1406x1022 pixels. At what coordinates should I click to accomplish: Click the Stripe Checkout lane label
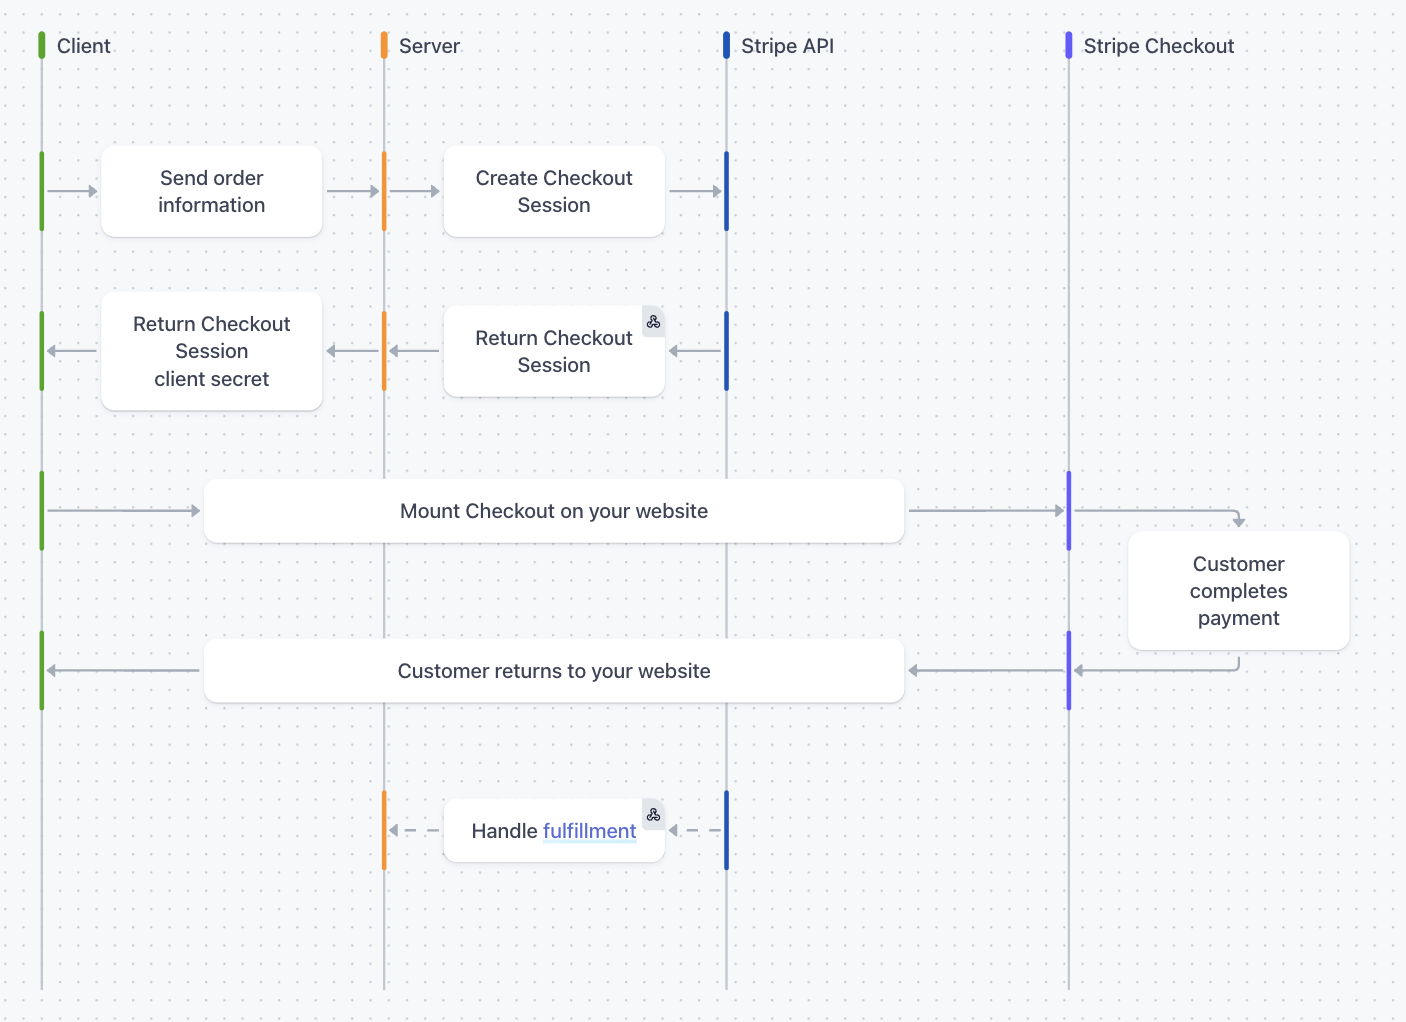[1158, 46]
